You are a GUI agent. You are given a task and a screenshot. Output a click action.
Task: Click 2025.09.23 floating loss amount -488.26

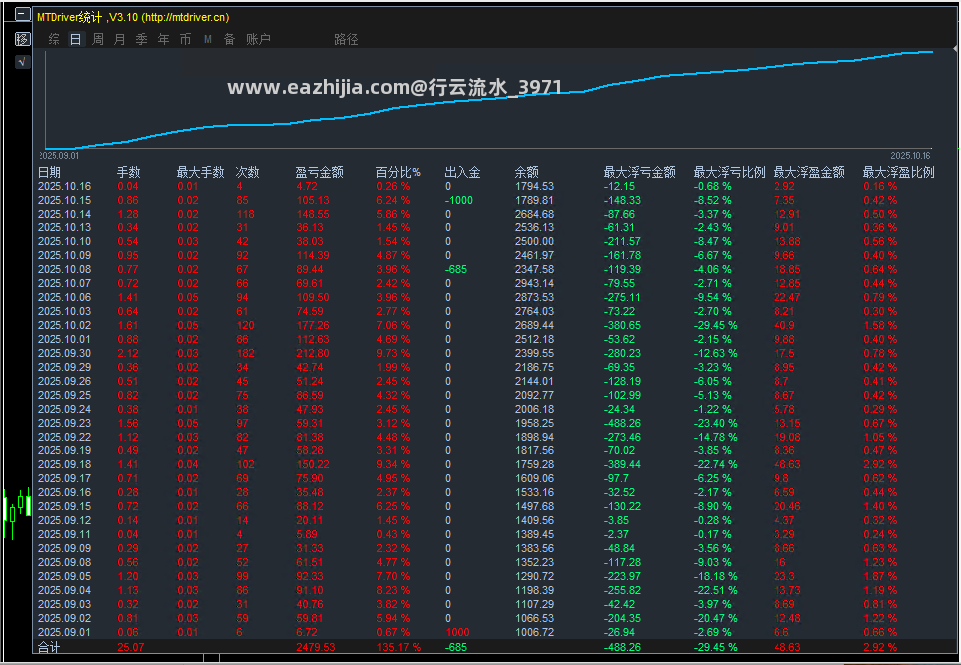click(622, 423)
